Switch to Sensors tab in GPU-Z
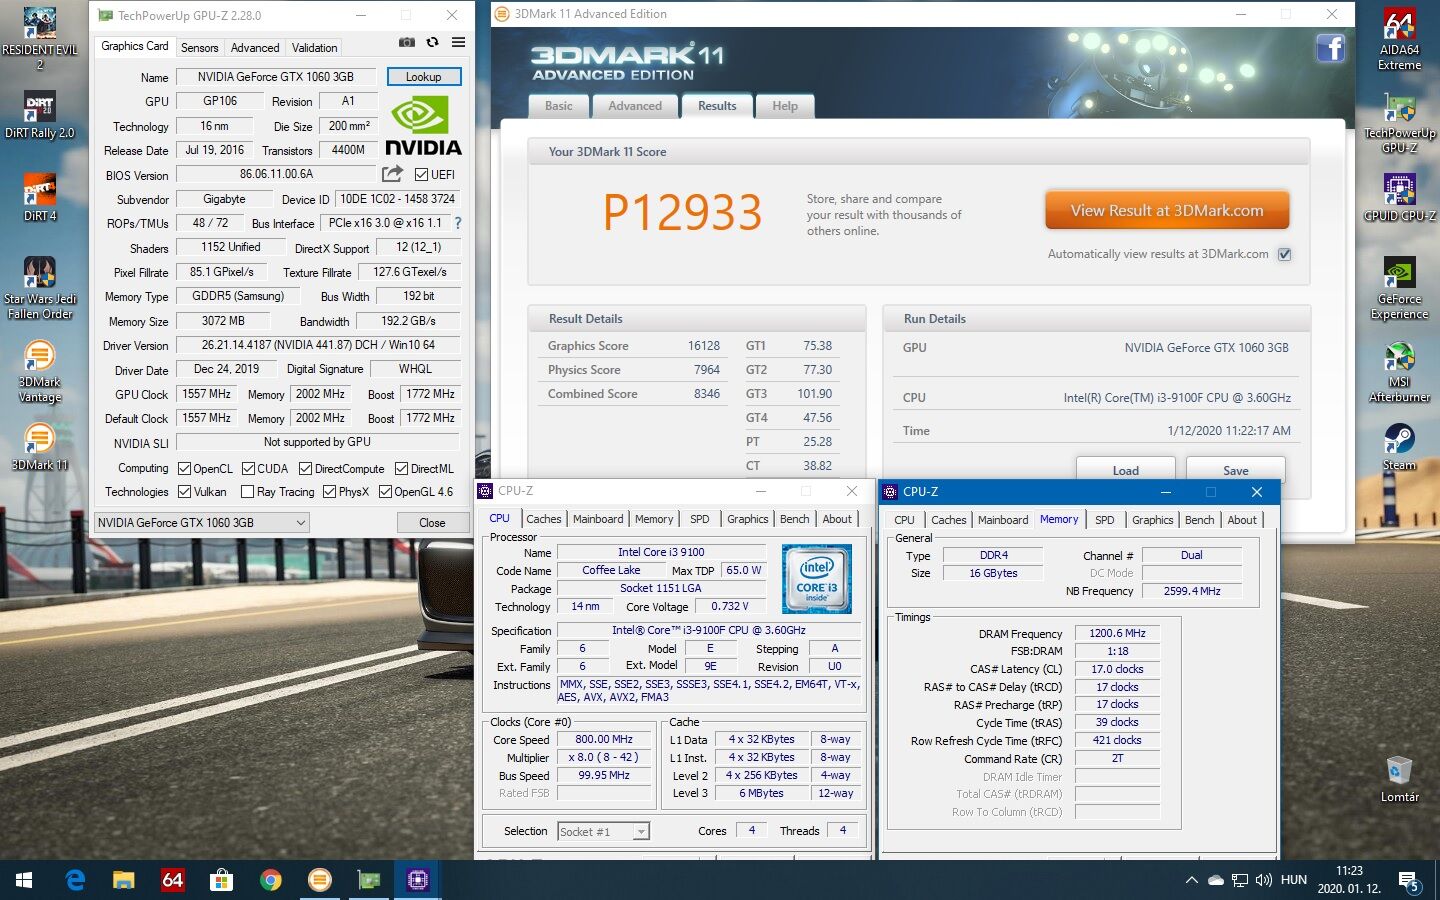 [199, 47]
